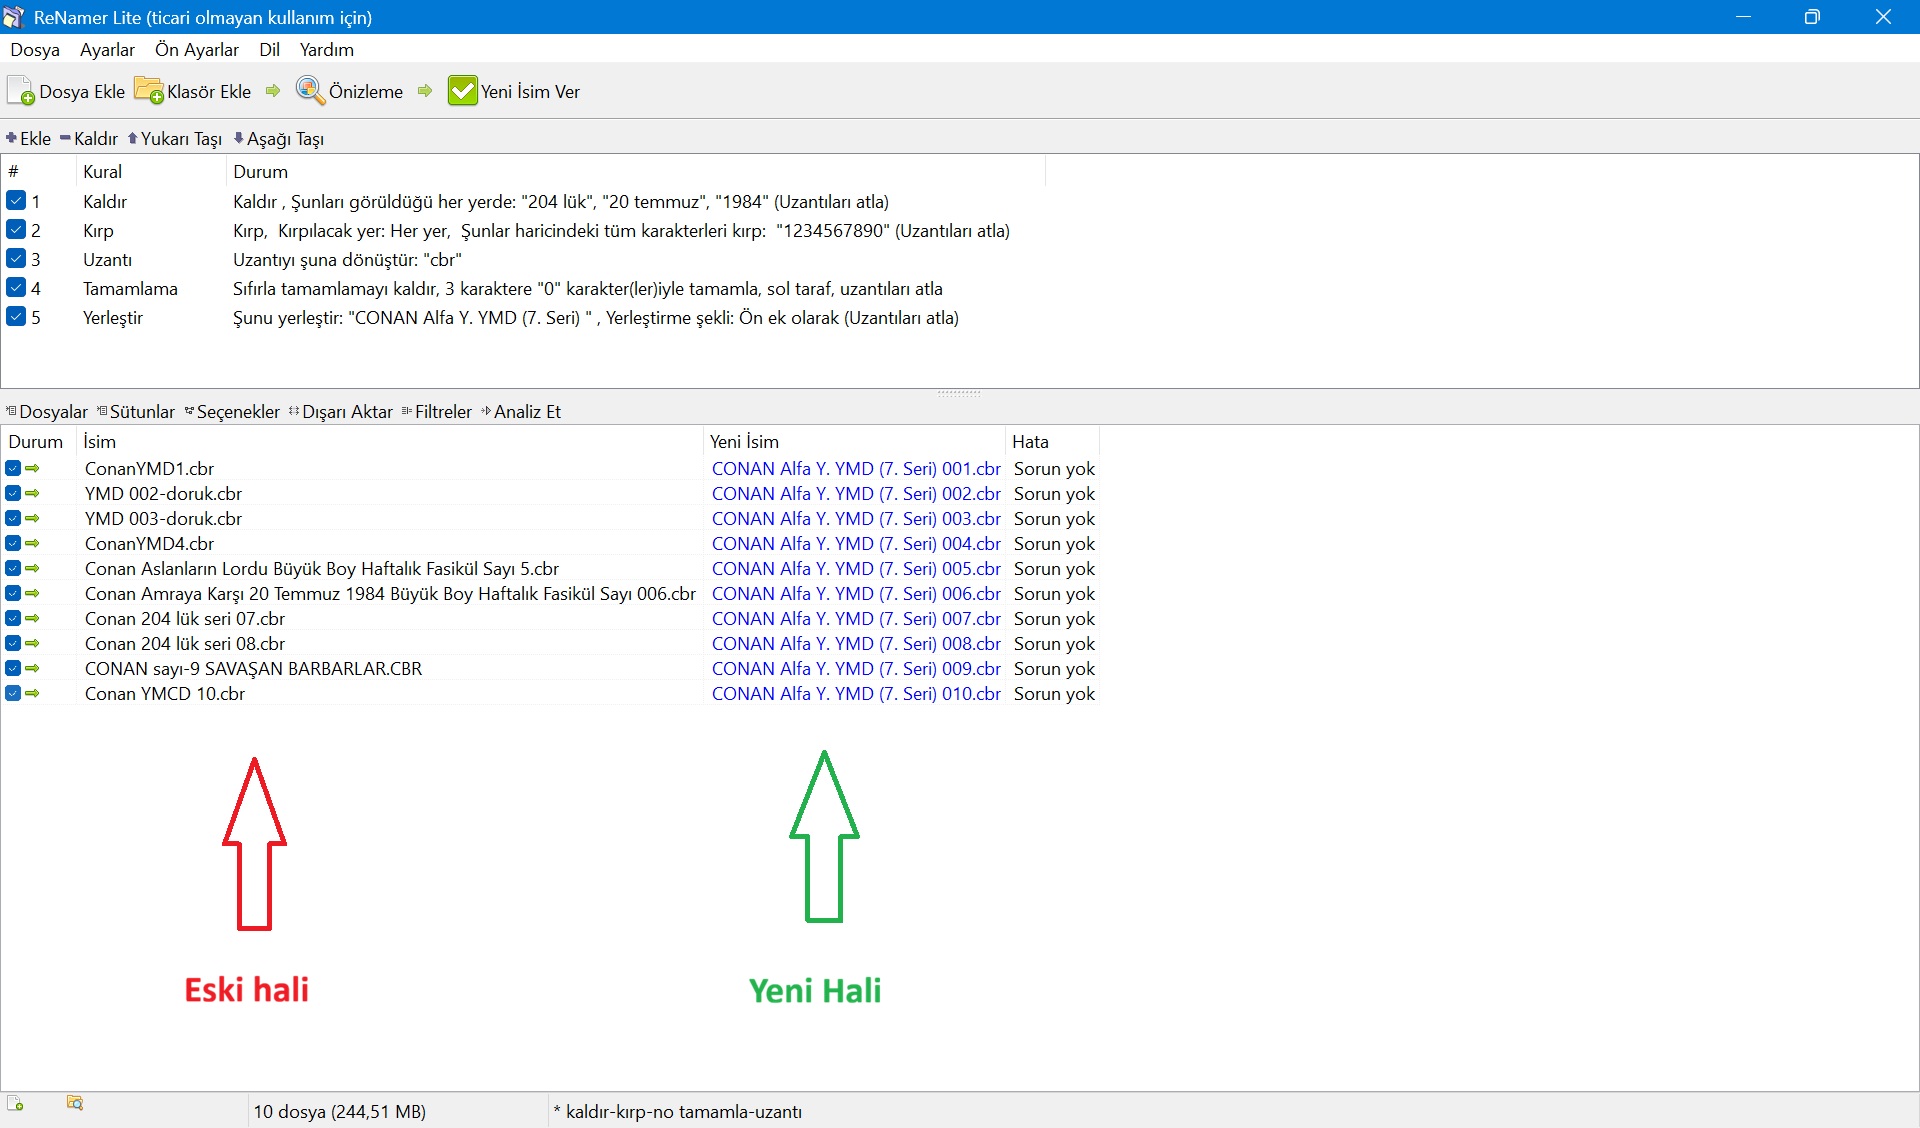Click the status bar folder icon
This screenshot has width=1920, height=1128.
[x=75, y=1103]
